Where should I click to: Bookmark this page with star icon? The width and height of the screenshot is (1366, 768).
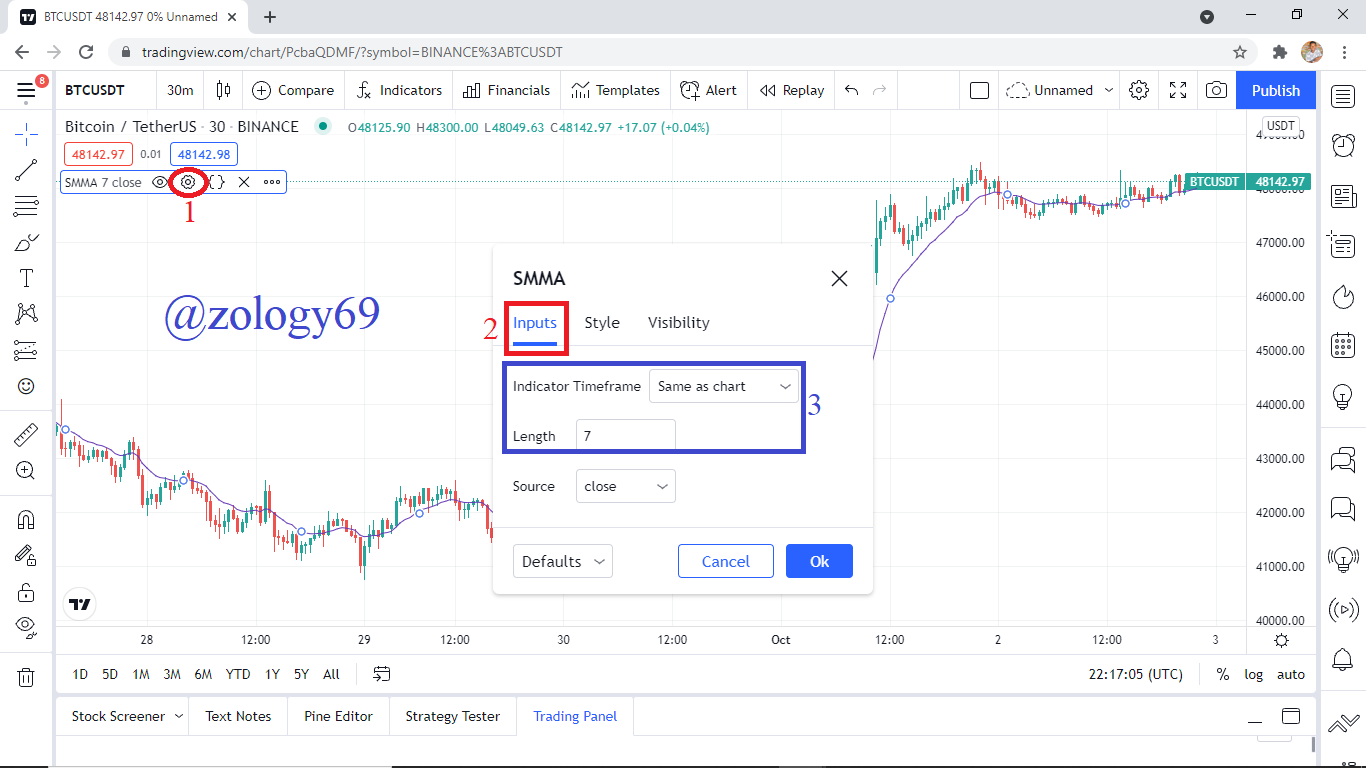click(x=1240, y=52)
